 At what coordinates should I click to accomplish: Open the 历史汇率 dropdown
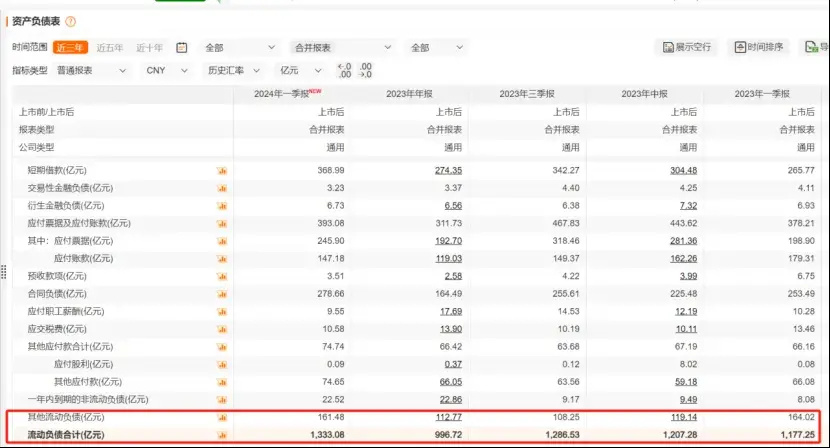(233, 70)
